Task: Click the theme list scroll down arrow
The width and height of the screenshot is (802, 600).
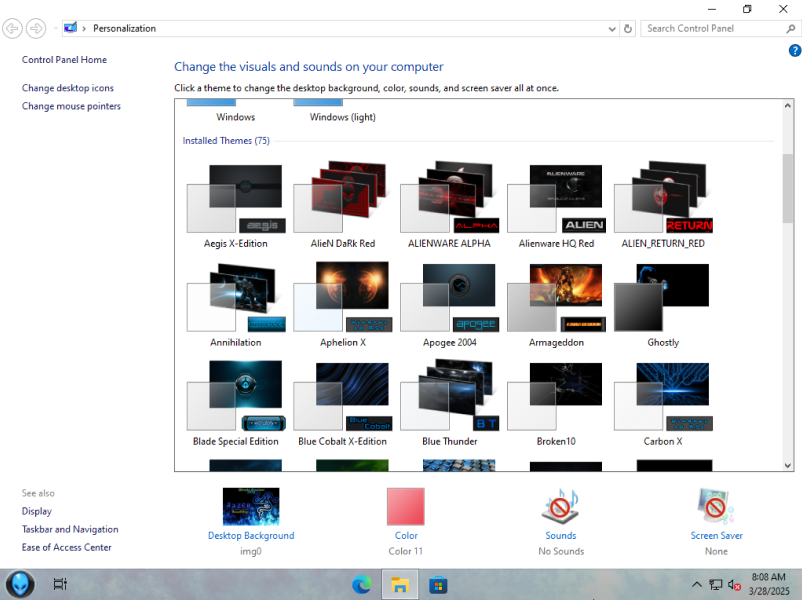Action: coord(788,465)
